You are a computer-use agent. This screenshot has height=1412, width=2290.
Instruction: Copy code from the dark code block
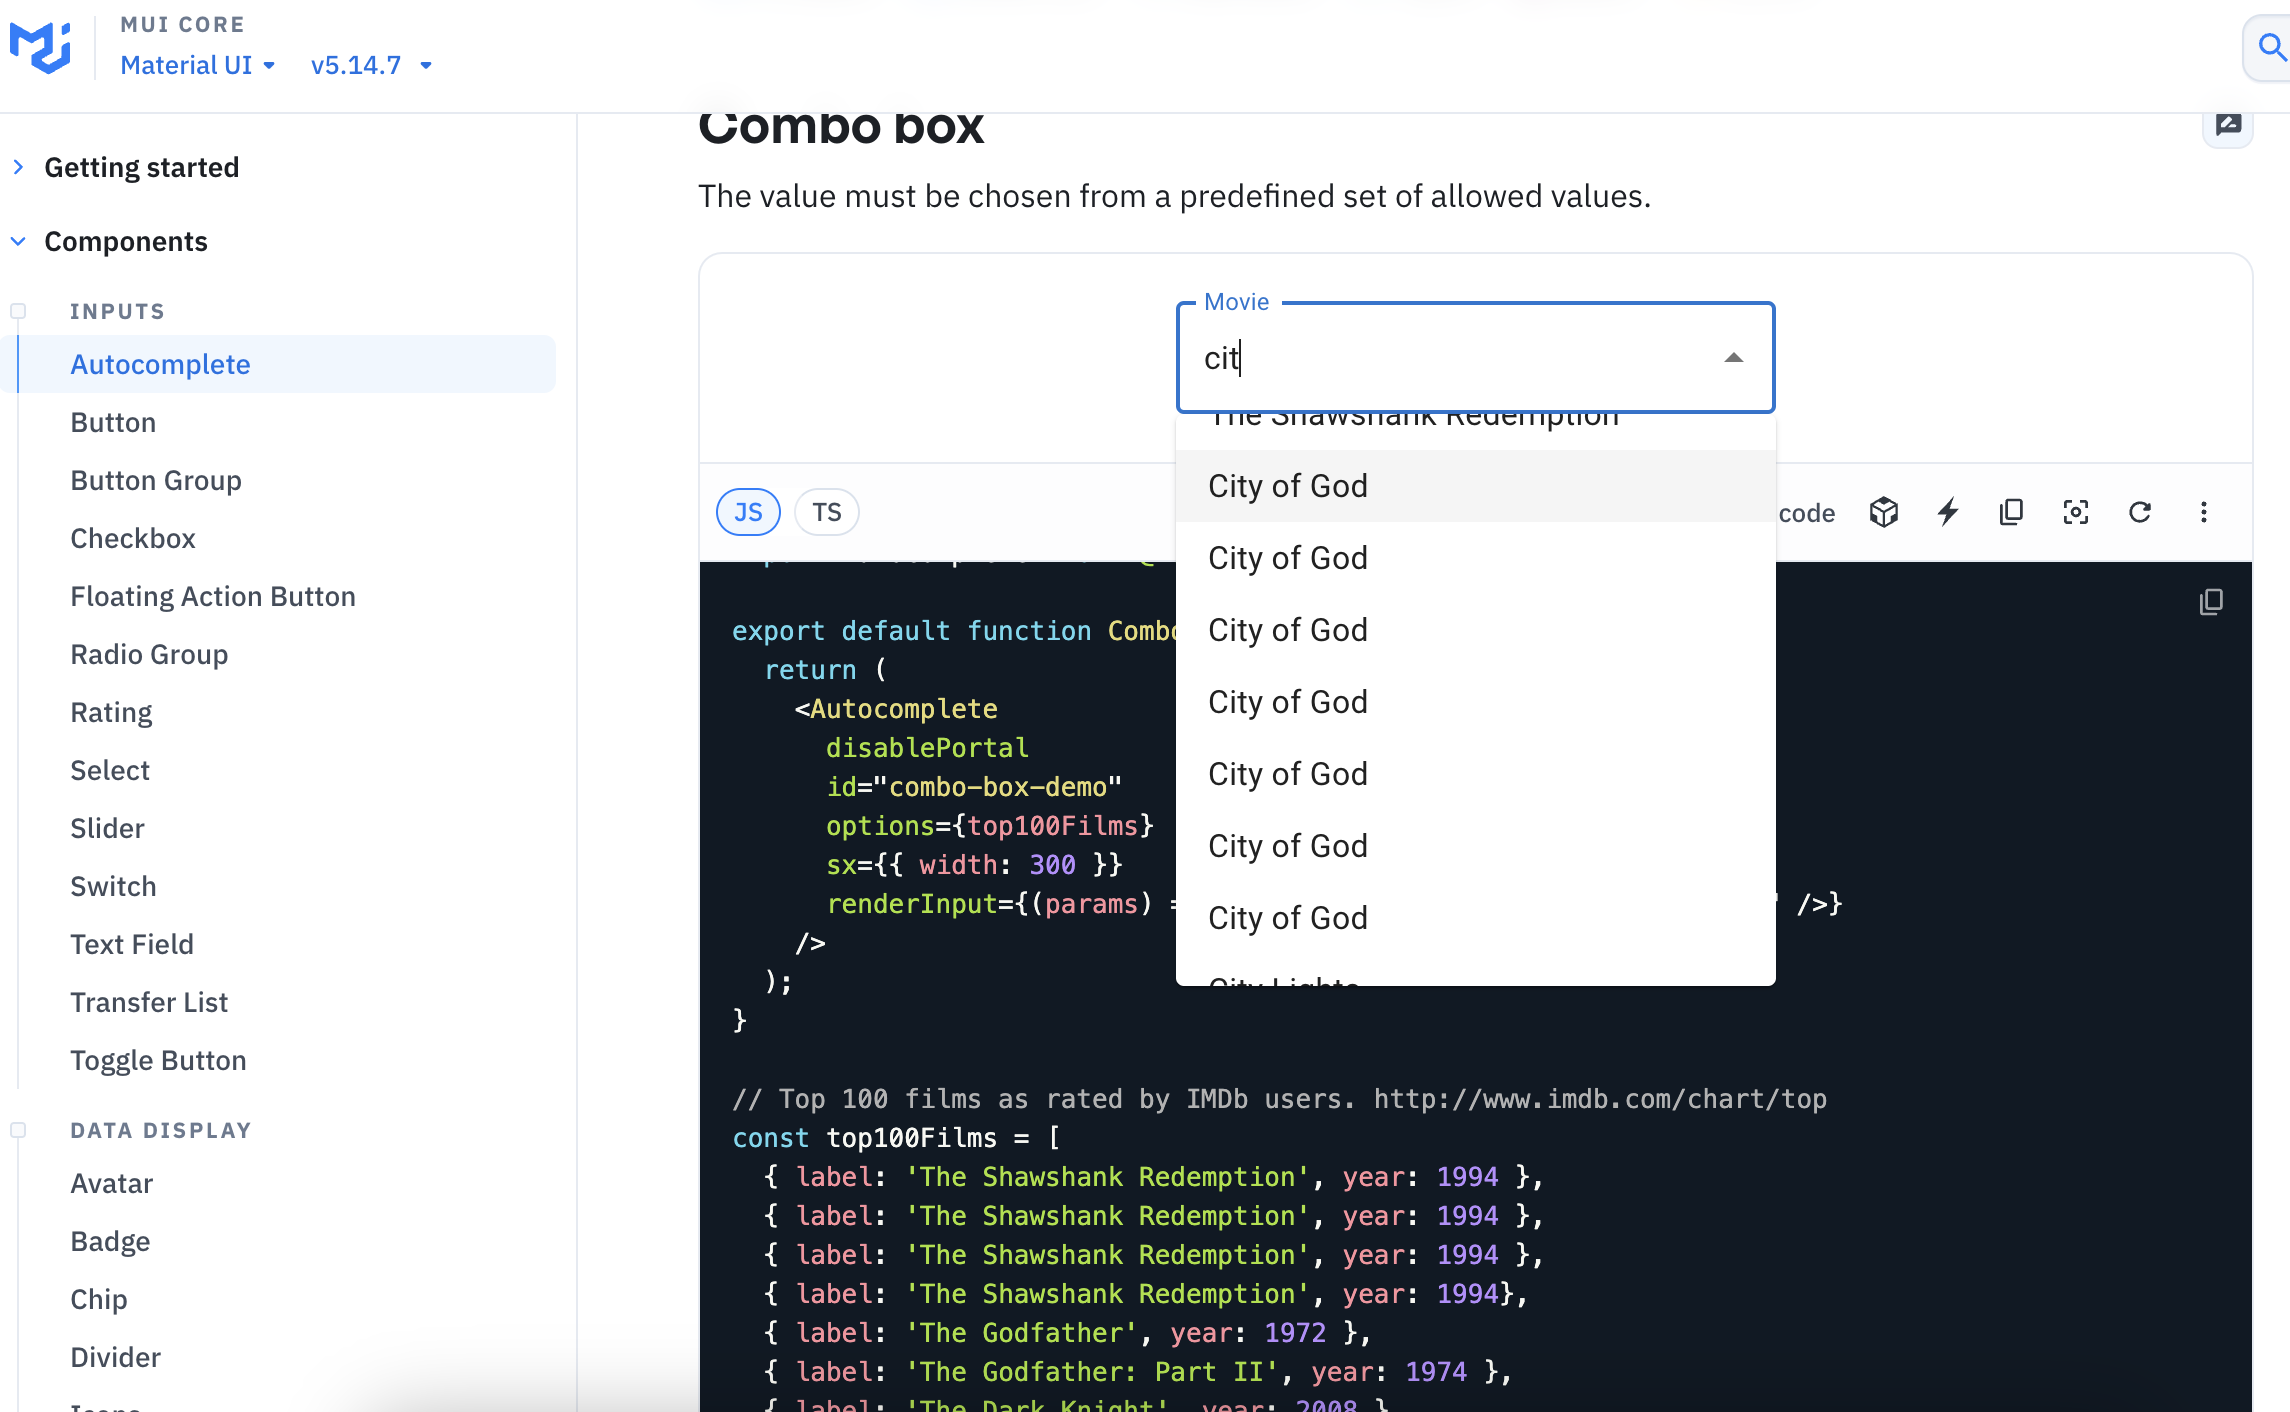point(2211,601)
